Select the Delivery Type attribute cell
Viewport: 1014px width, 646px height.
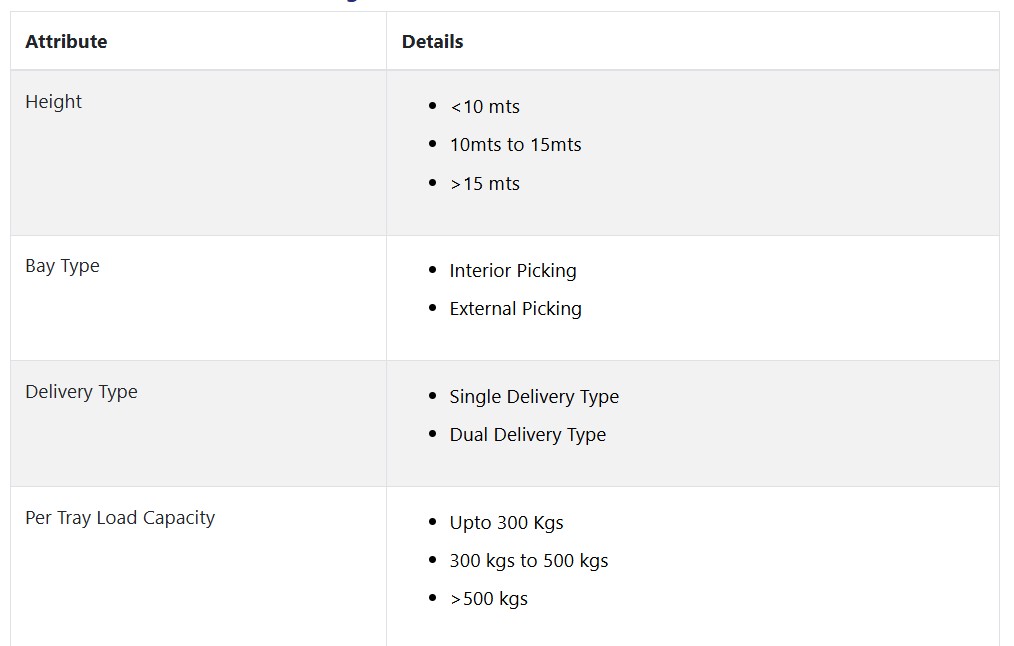click(198, 424)
